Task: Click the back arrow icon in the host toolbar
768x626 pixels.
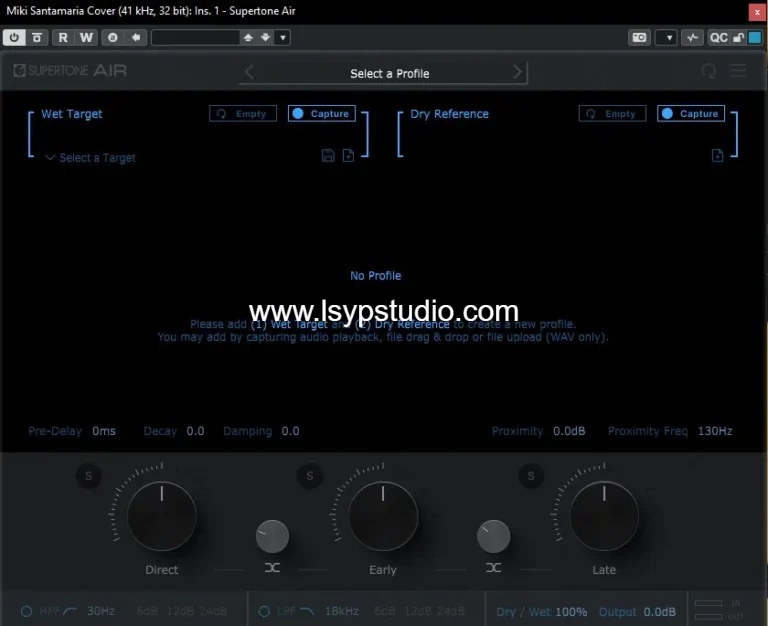Action: pos(136,37)
